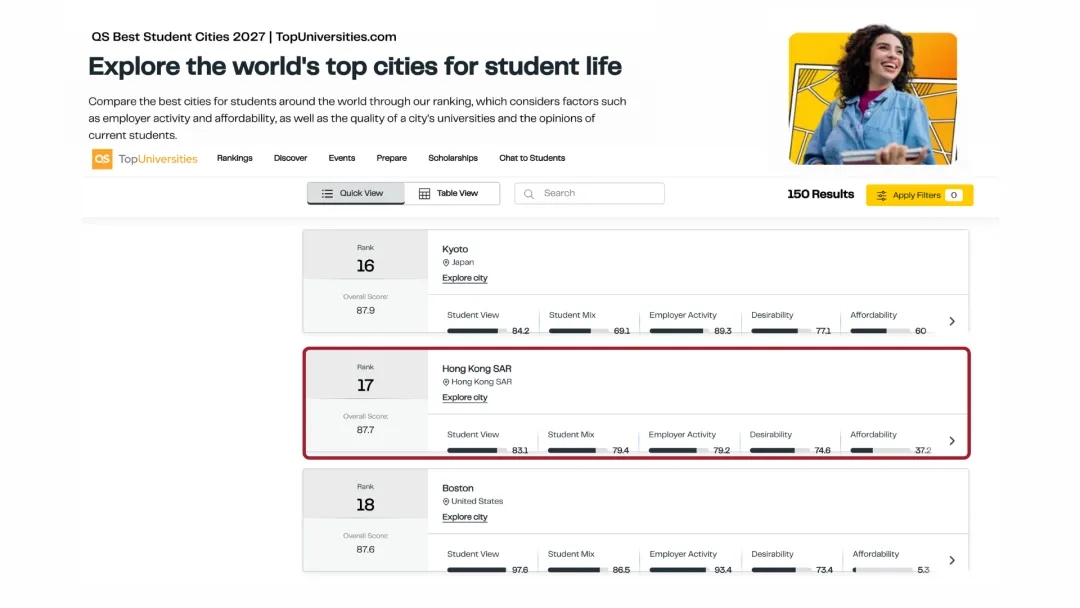The width and height of the screenshot is (1080, 608).
Task: Click Boston's Employer Activity score bar
Action: (x=679, y=570)
